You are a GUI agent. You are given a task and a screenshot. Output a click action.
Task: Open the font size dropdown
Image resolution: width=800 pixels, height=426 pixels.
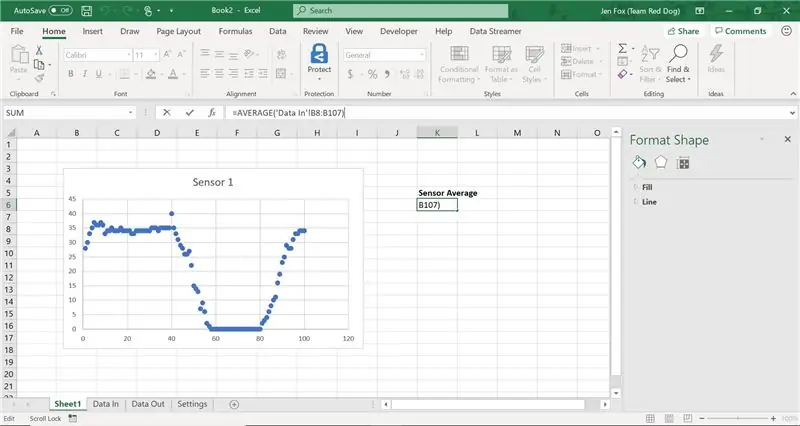156,55
